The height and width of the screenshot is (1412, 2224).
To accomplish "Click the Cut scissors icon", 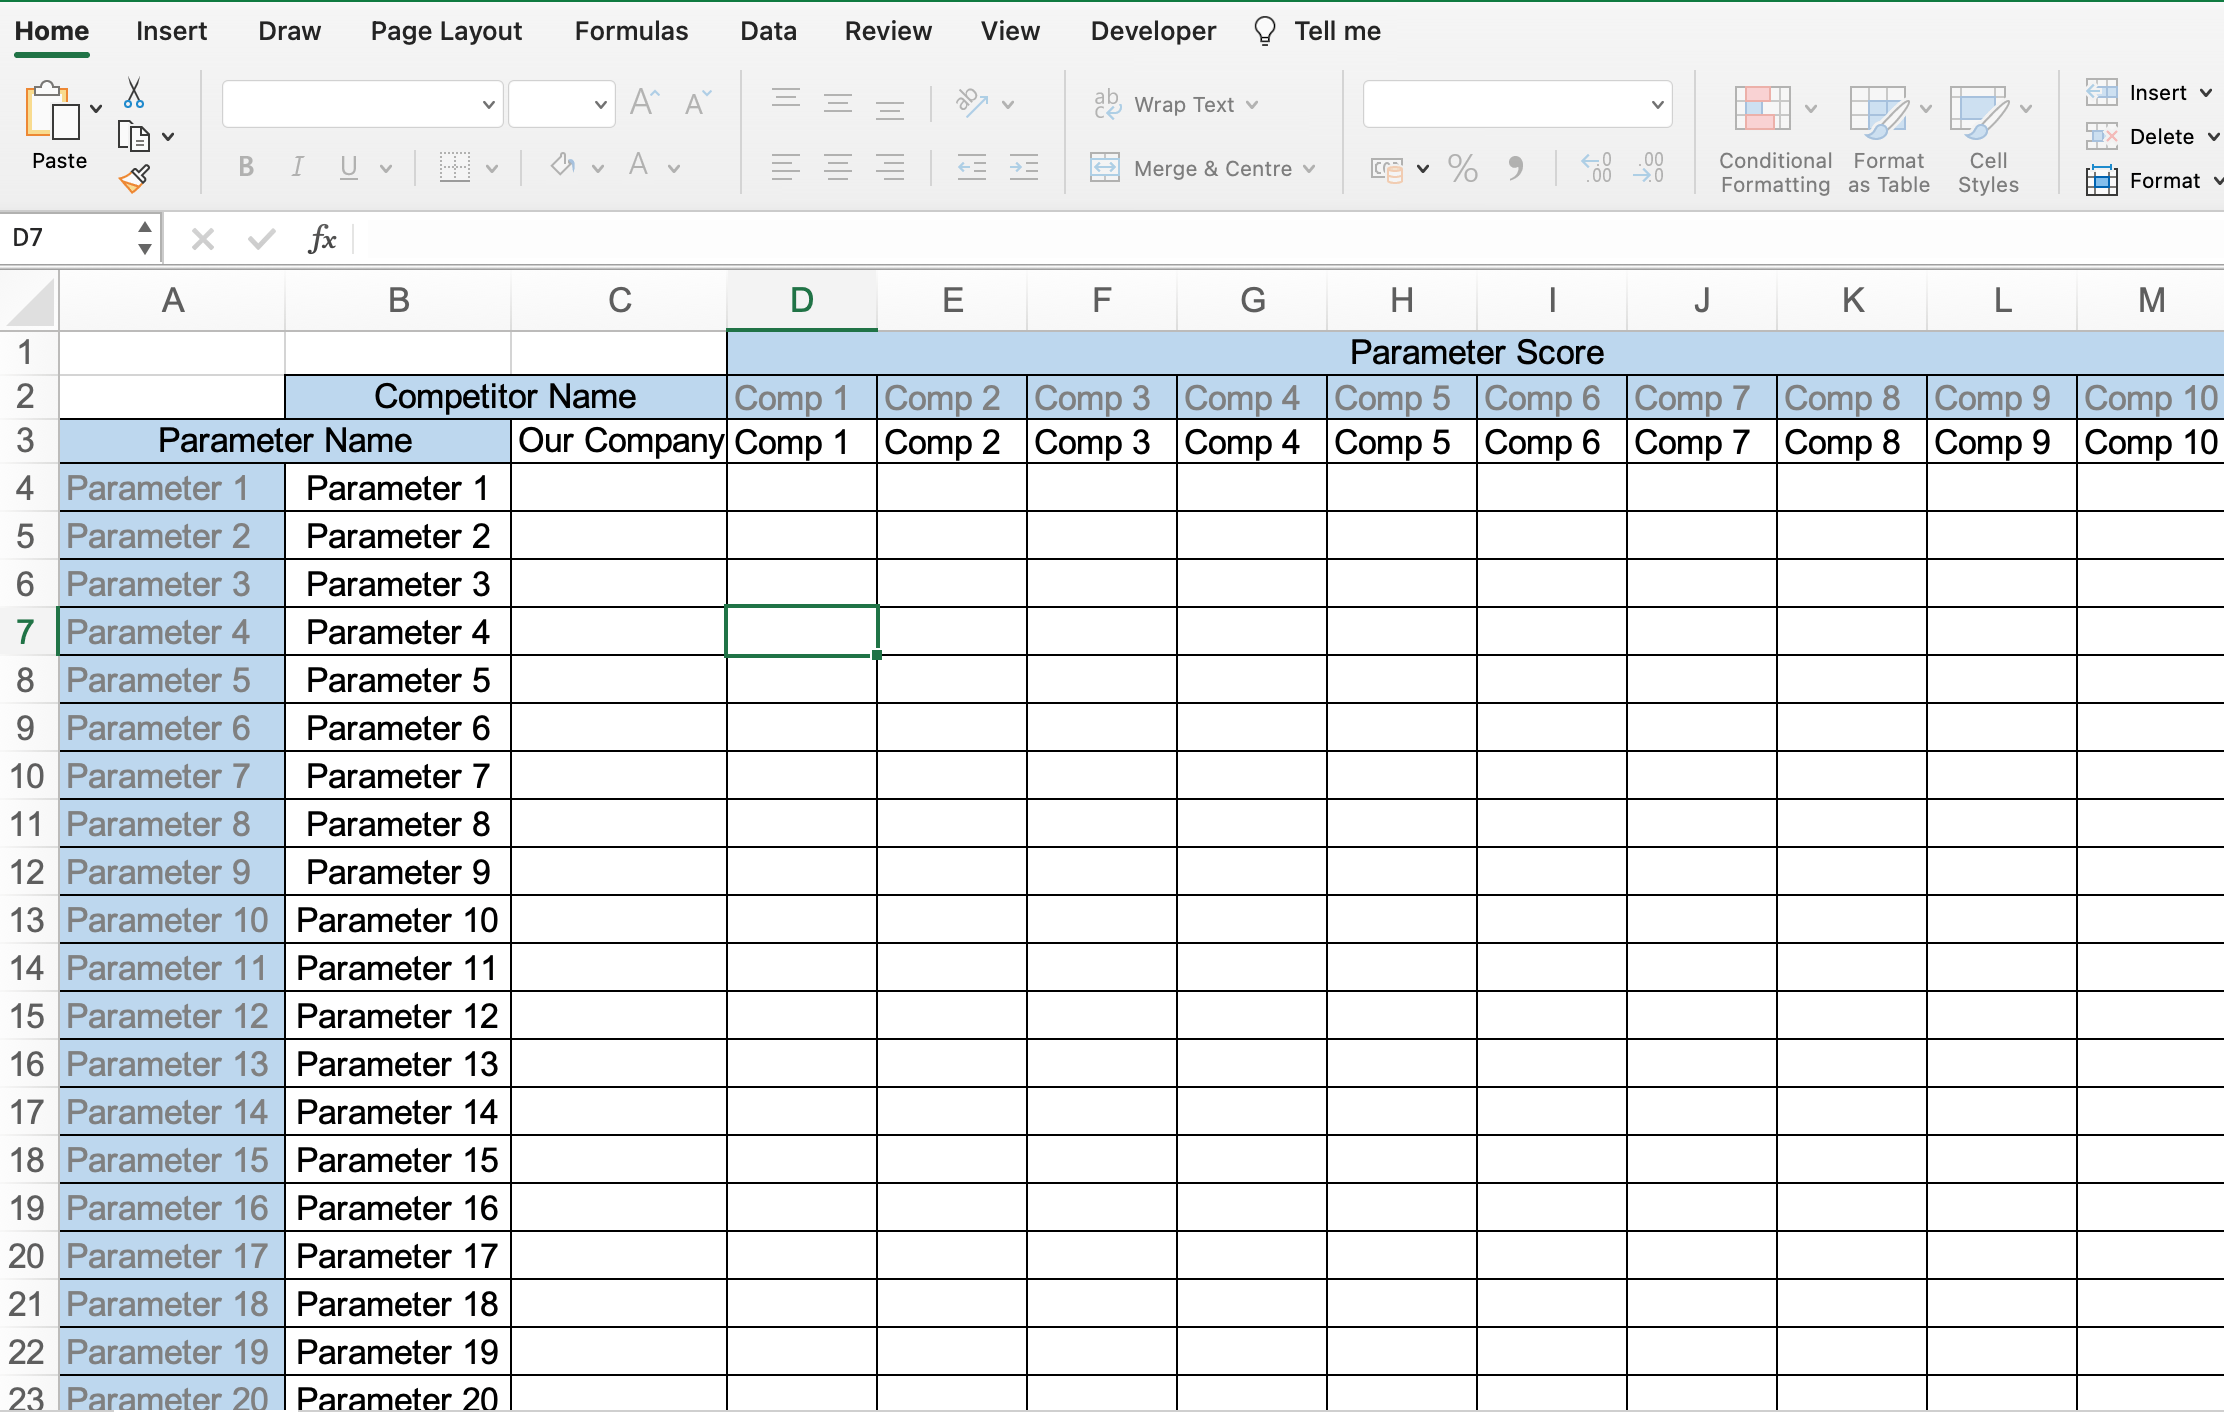I will 134,93.
